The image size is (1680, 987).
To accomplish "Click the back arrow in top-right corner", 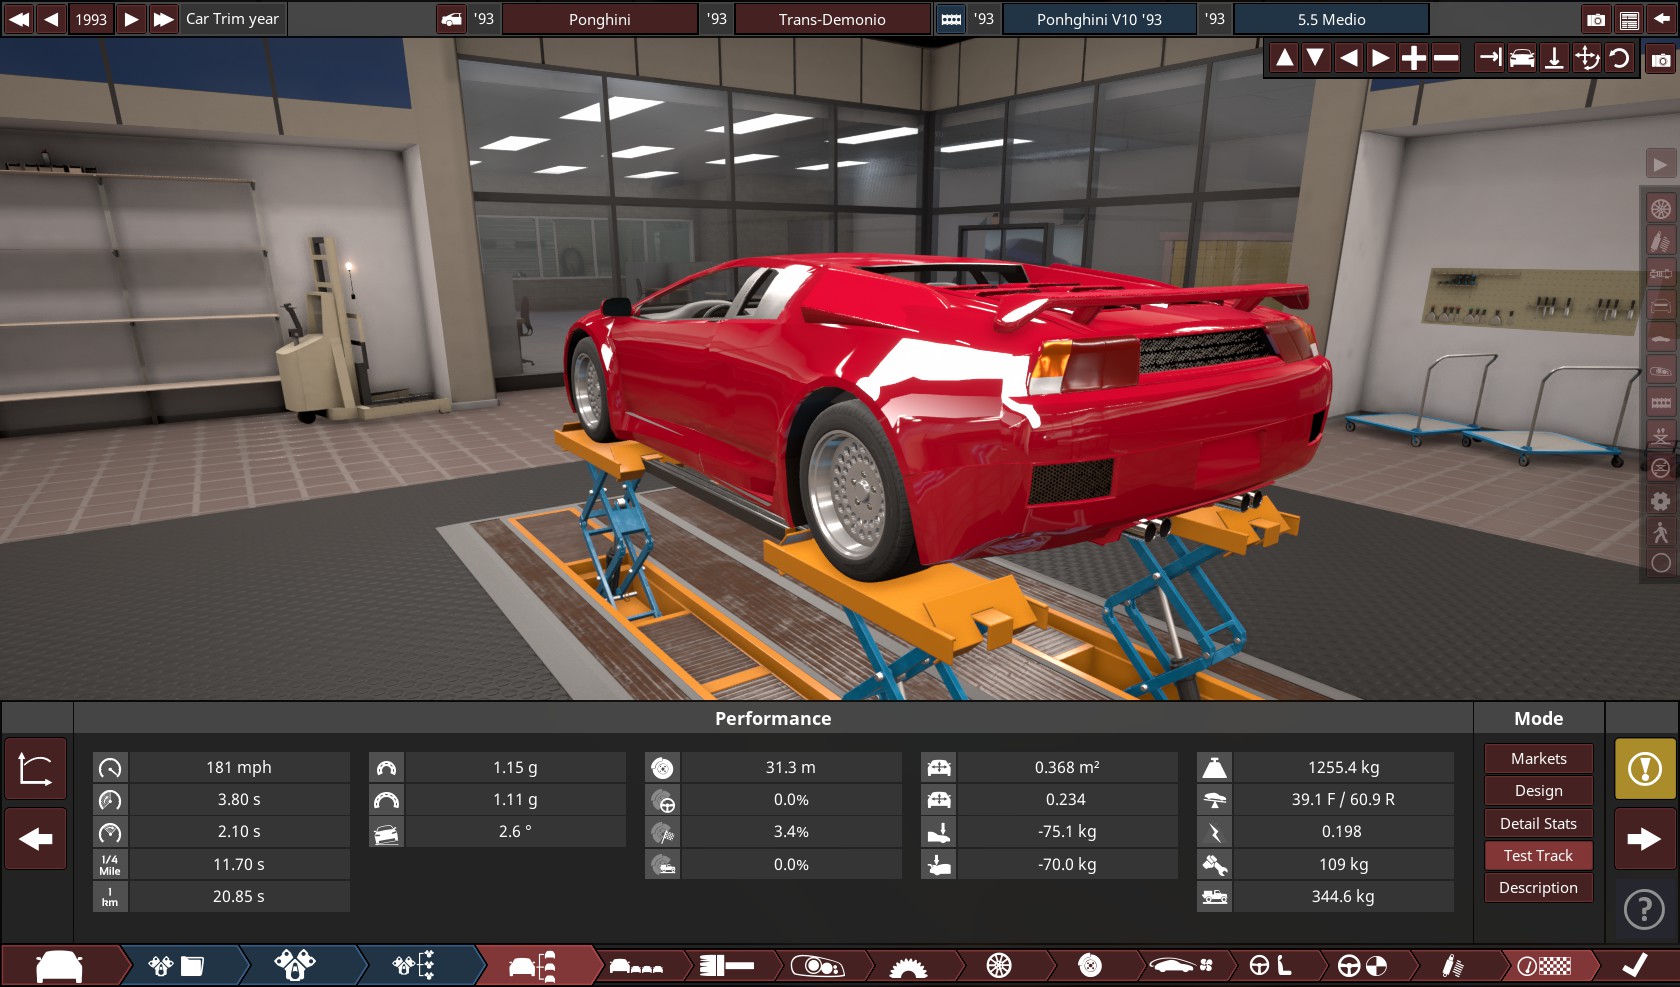I will click(x=1662, y=19).
